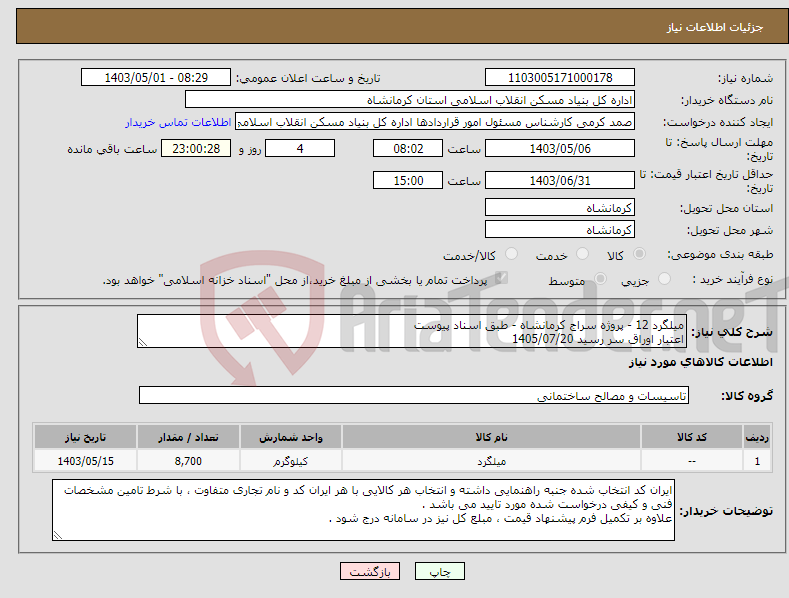The height and width of the screenshot is (598, 789).
Task: Click the نام کالا column header
Action: (x=491, y=437)
